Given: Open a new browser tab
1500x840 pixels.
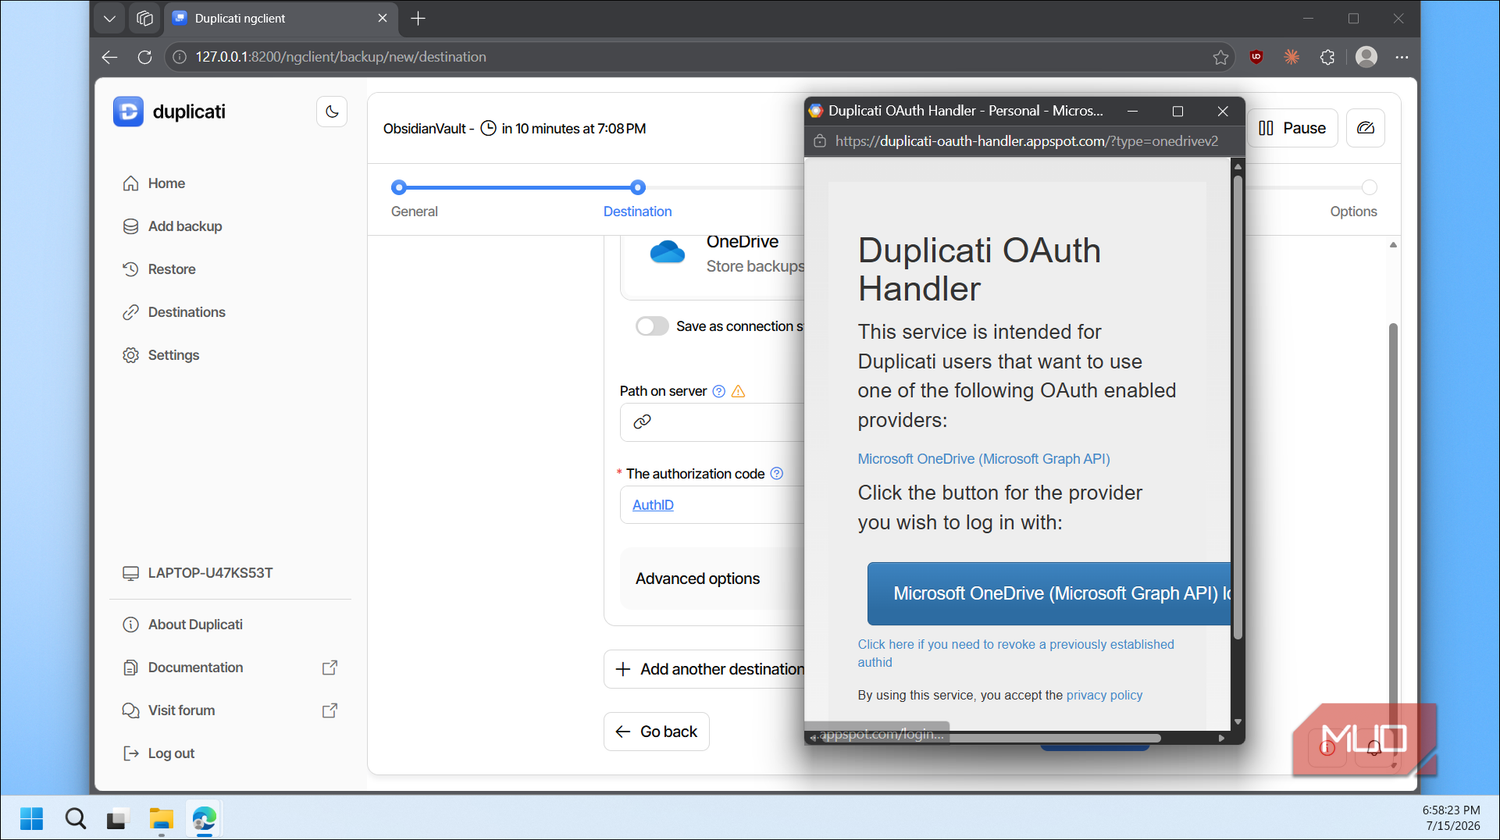Looking at the screenshot, I should pos(418,18).
